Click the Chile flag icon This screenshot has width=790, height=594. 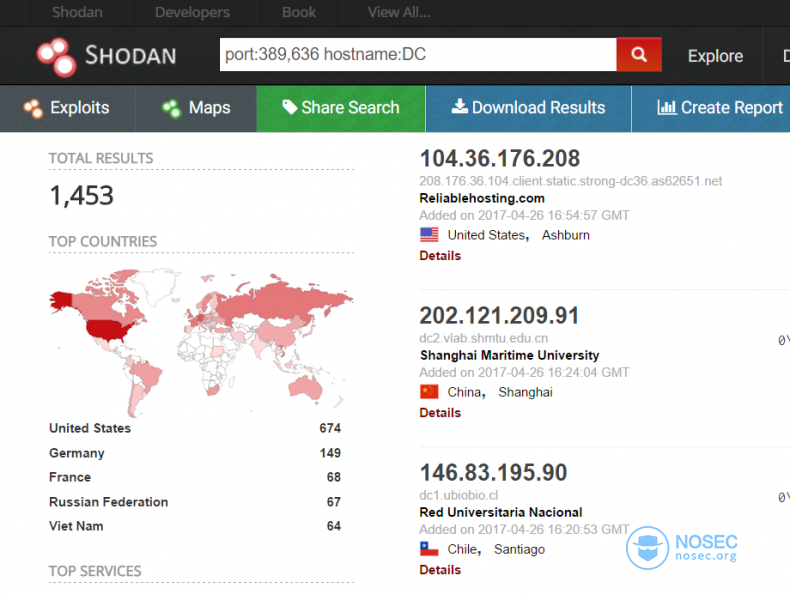coord(429,549)
